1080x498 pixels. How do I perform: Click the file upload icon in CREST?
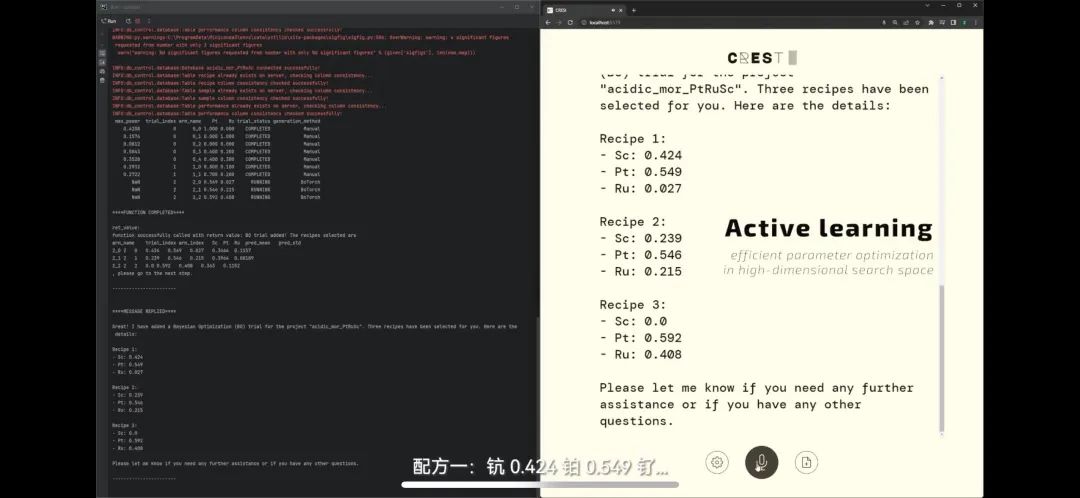806,462
